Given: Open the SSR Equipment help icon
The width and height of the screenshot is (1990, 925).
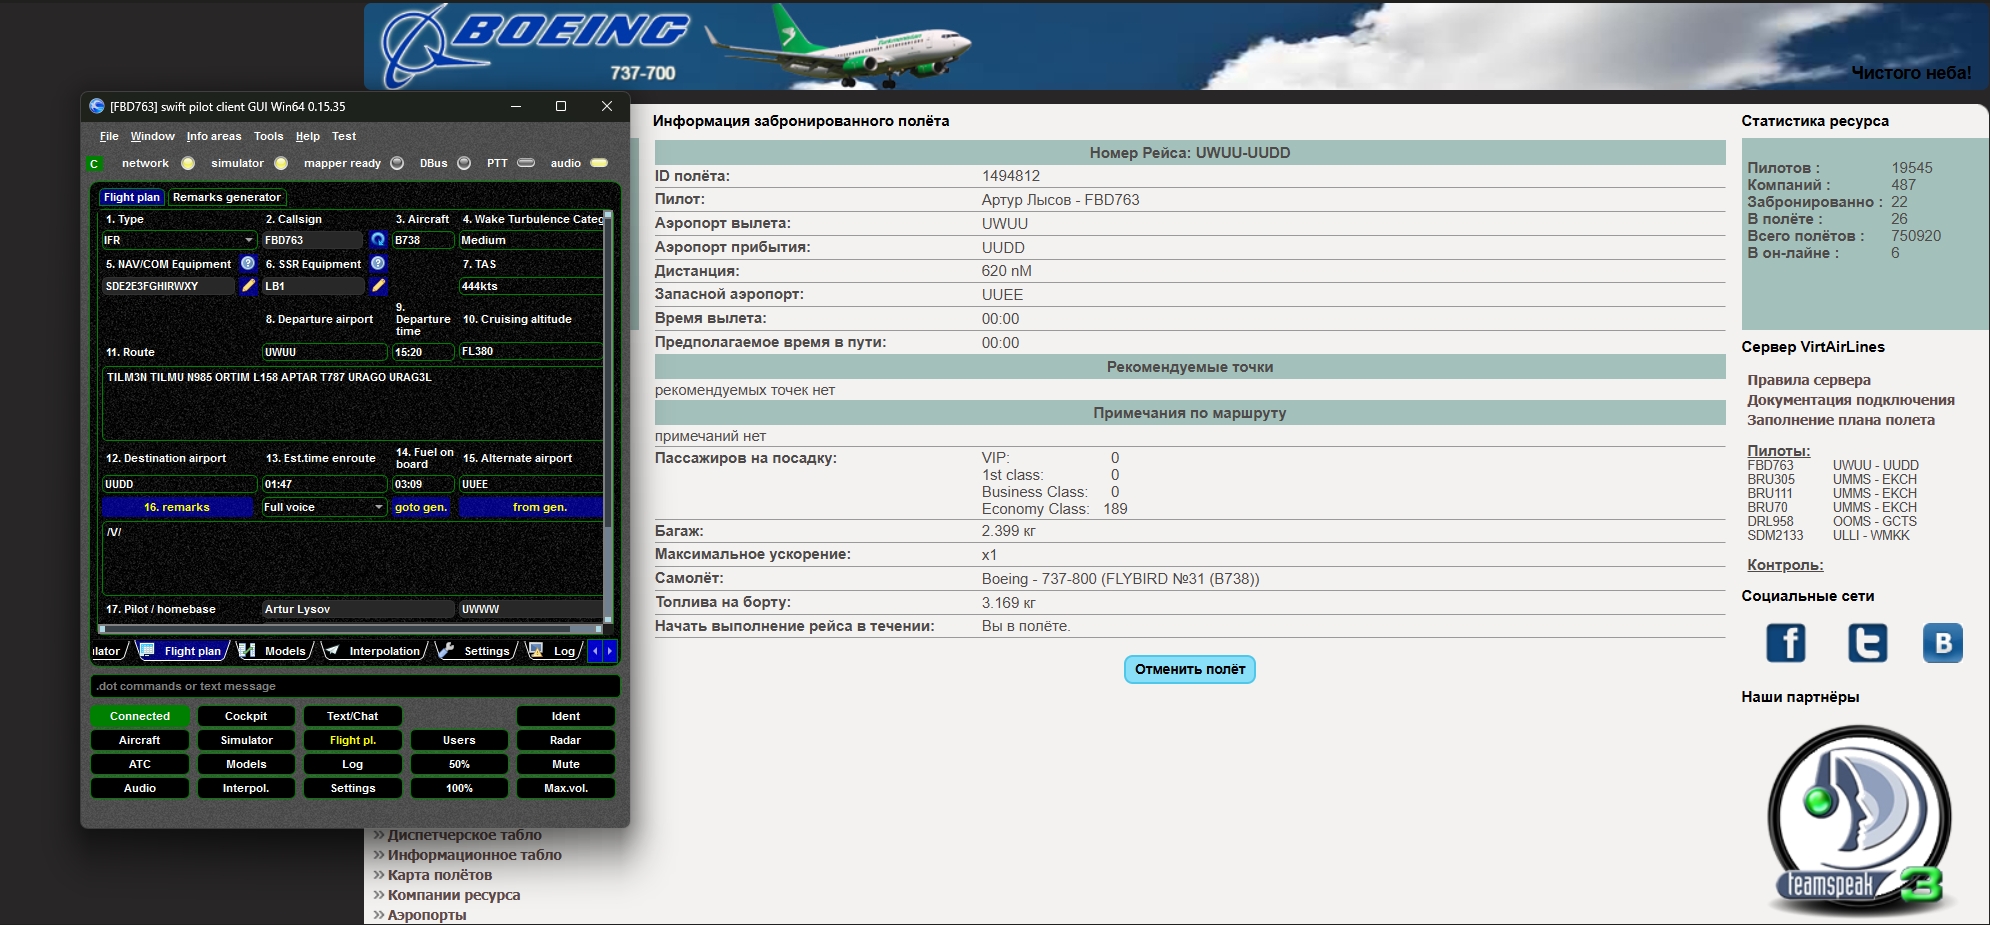Looking at the screenshot, I should click(x=378, y=263).
